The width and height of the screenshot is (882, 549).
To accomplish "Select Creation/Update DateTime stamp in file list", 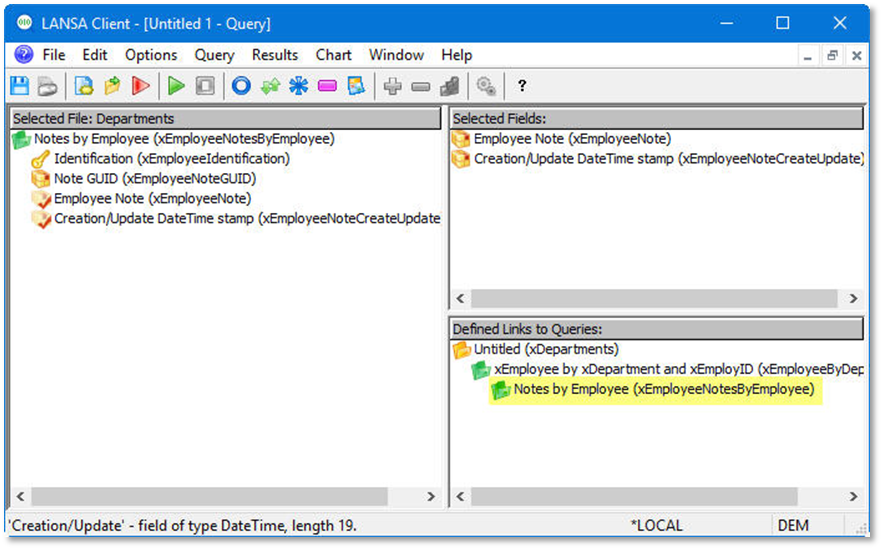I will tap(247, 218).
